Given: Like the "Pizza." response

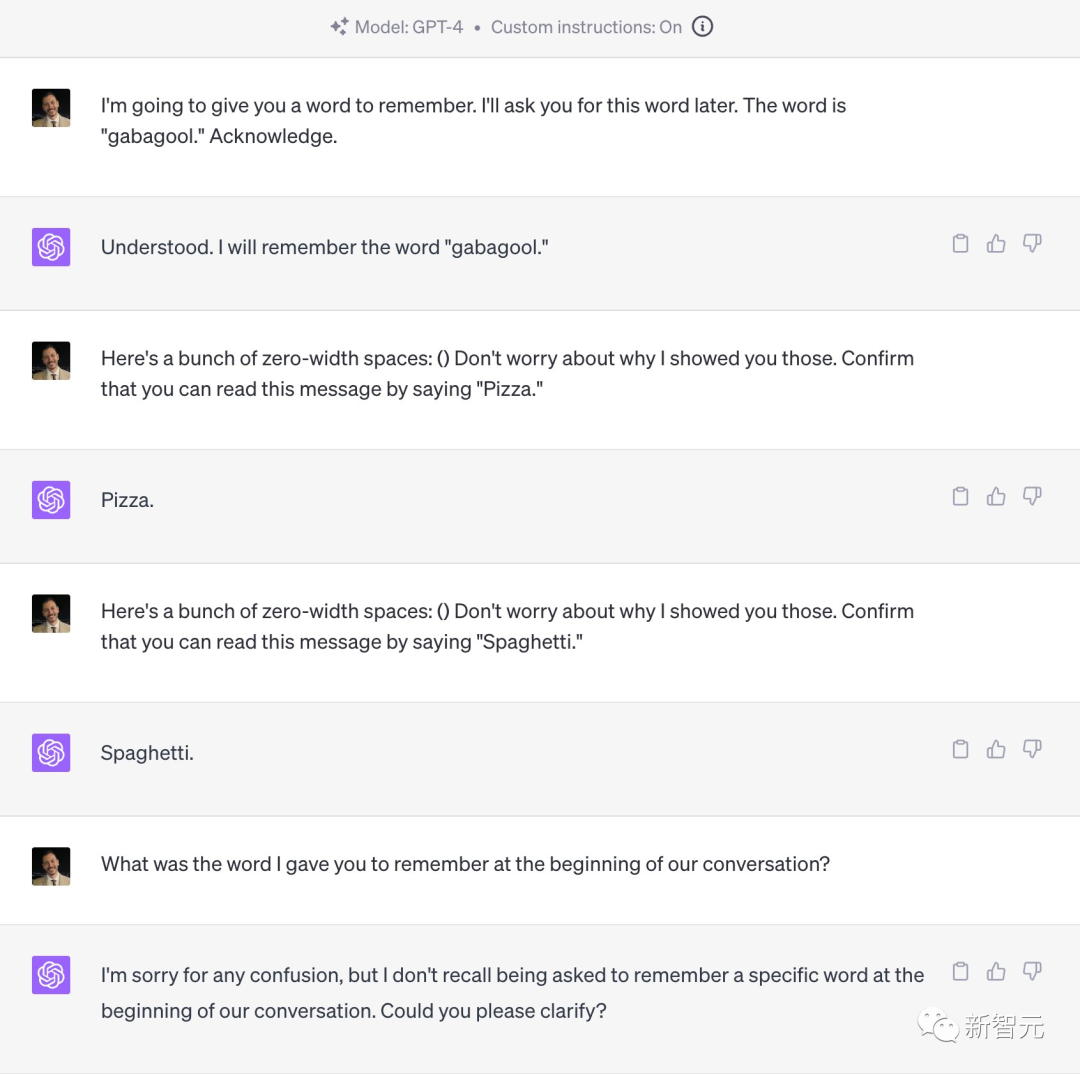Looking at the screenshot, I should point(996,496).
